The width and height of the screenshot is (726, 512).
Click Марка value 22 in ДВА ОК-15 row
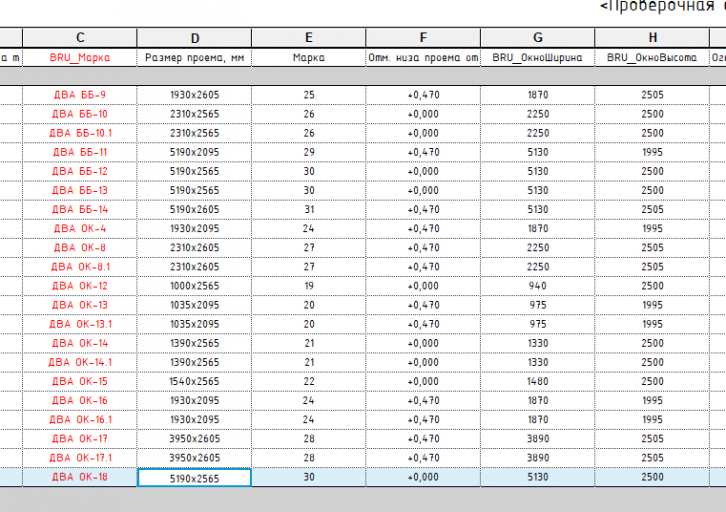pos(309,381)
